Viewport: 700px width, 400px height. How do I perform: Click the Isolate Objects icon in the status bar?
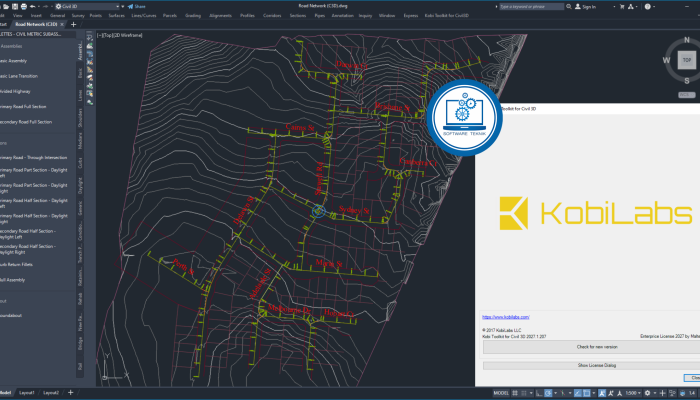click(672, 393)
